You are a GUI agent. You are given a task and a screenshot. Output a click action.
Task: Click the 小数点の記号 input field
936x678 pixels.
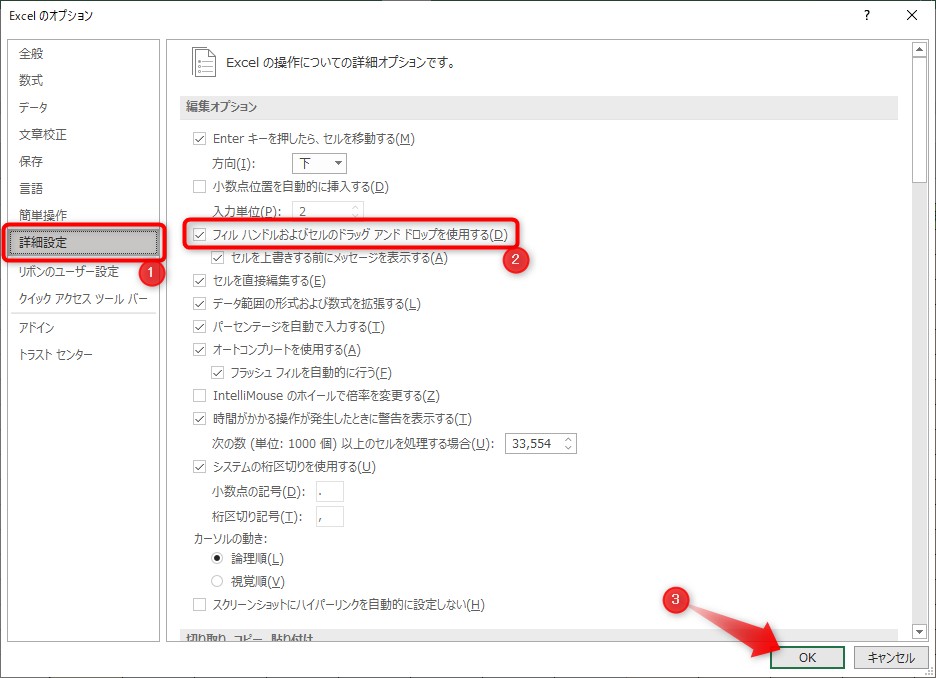click(330, 492)
